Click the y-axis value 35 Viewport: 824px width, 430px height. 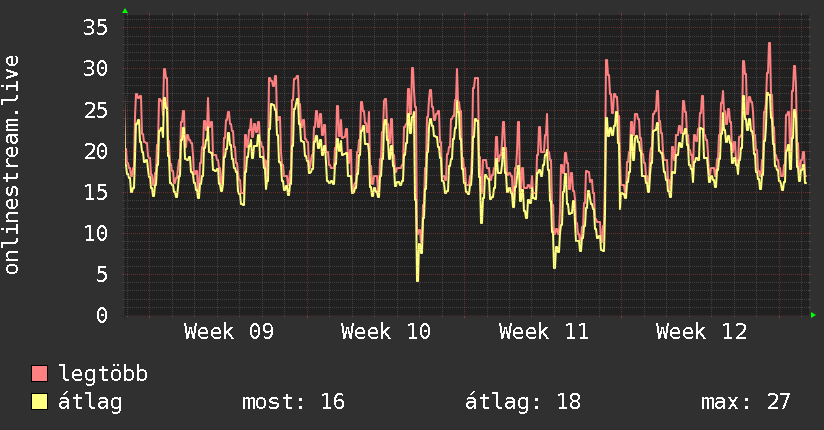coord(96,27)
